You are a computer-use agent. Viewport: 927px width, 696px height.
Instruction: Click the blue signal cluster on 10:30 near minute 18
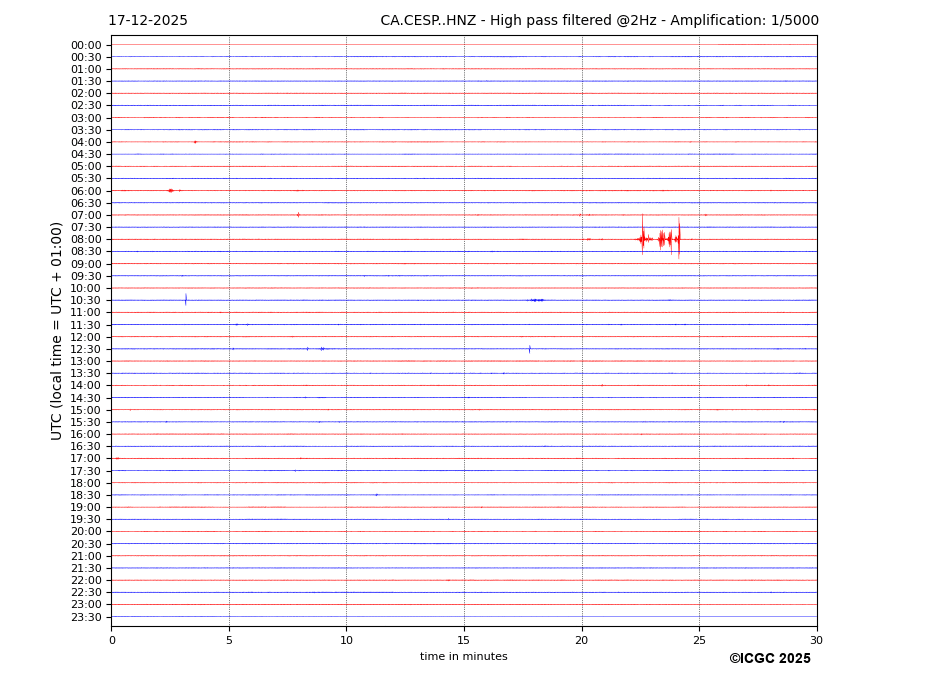click(537, 300)
